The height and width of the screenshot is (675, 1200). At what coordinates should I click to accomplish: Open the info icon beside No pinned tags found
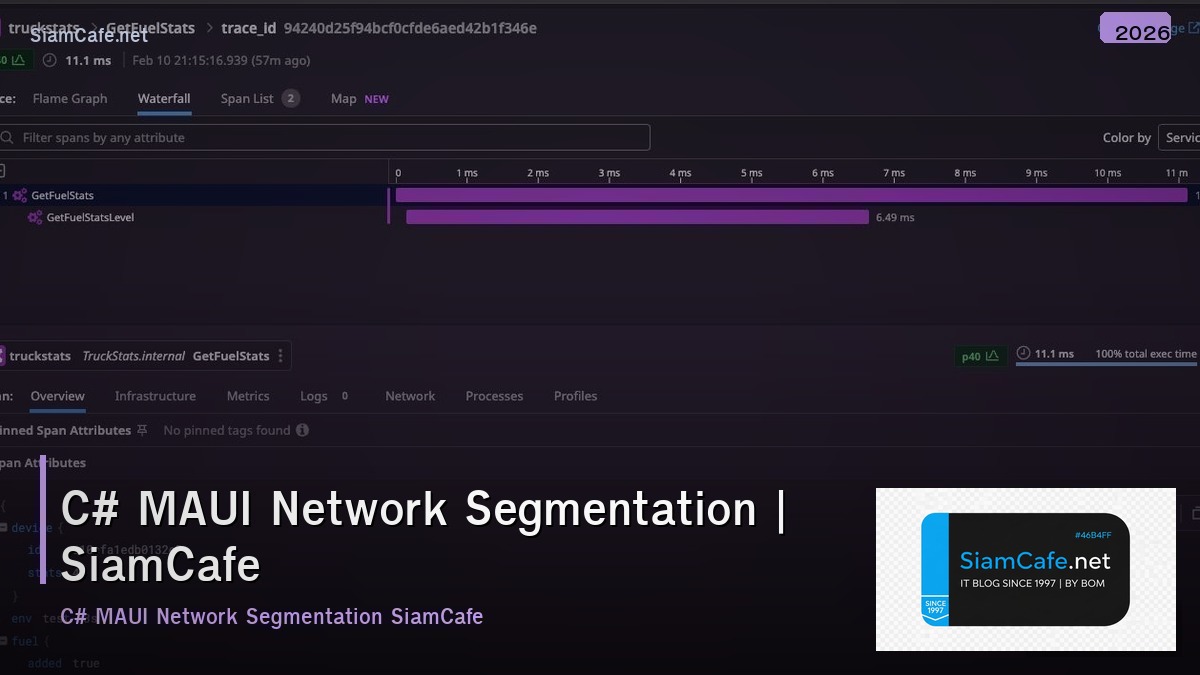coord(302,430)
